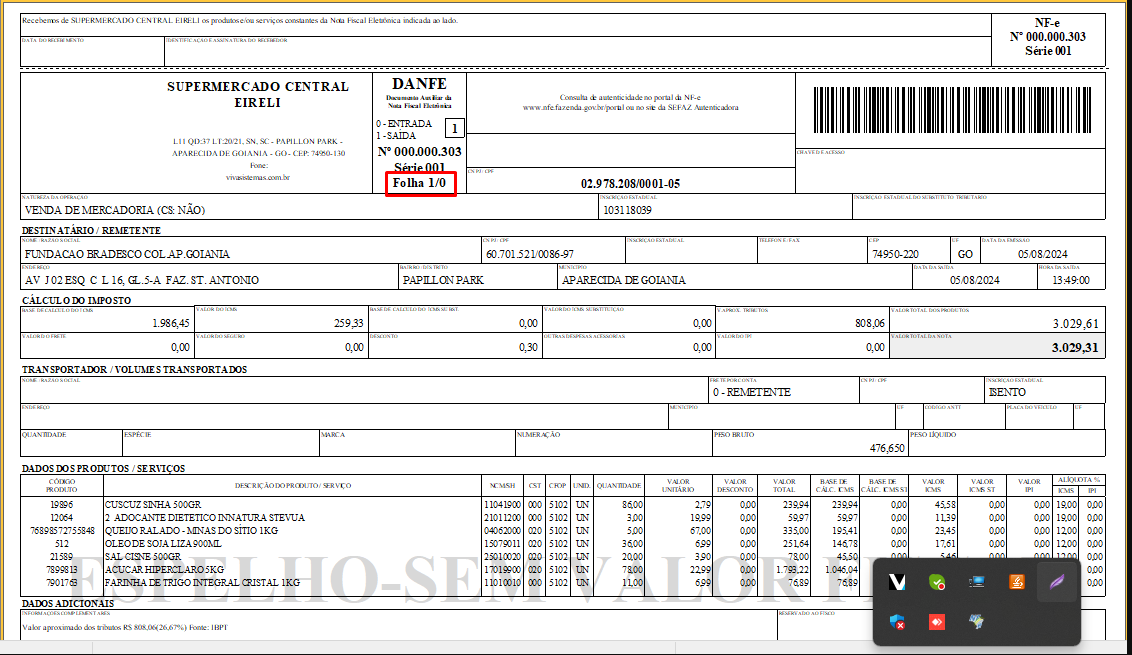Click product code 7689857275584​8

click(61, 531)
